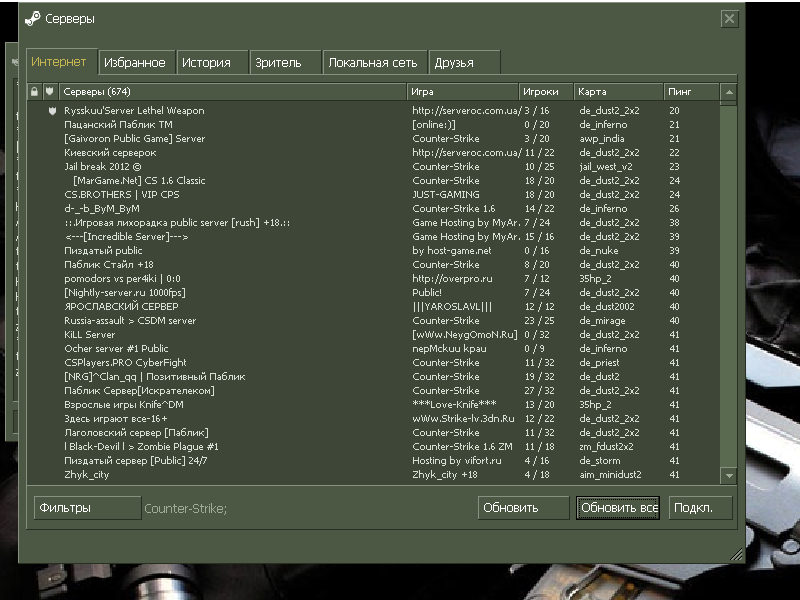800x600 pixels.
Task: Close the Серверы window
Action: tap(730, 19)
